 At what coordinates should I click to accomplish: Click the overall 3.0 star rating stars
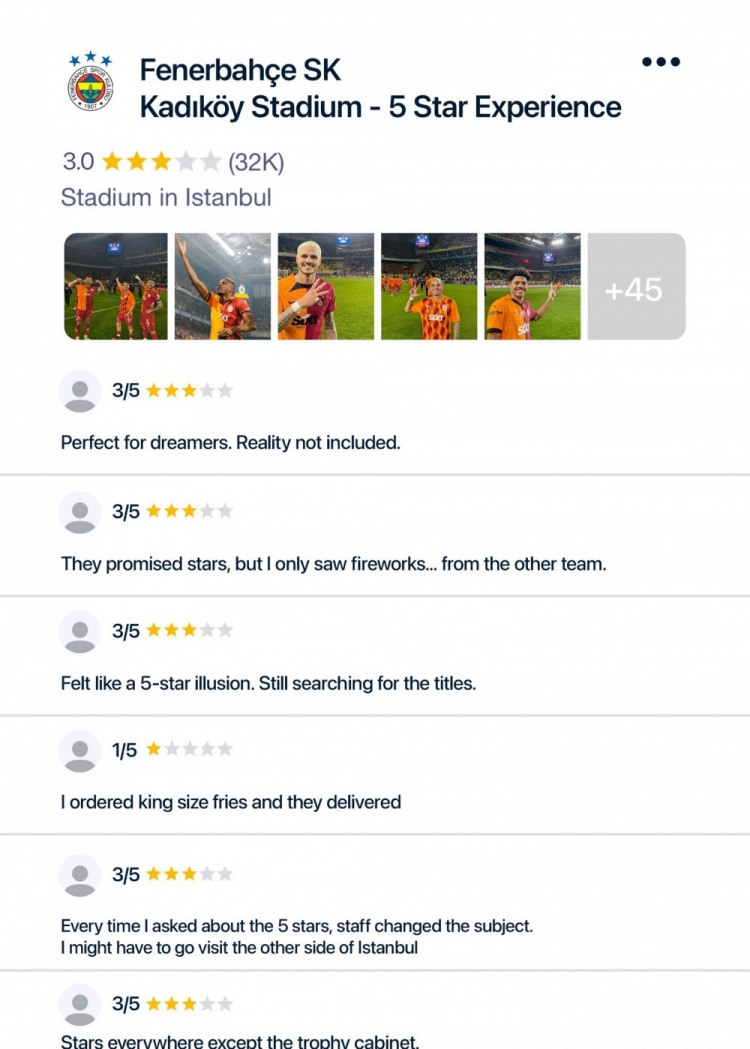click(161, 161)
